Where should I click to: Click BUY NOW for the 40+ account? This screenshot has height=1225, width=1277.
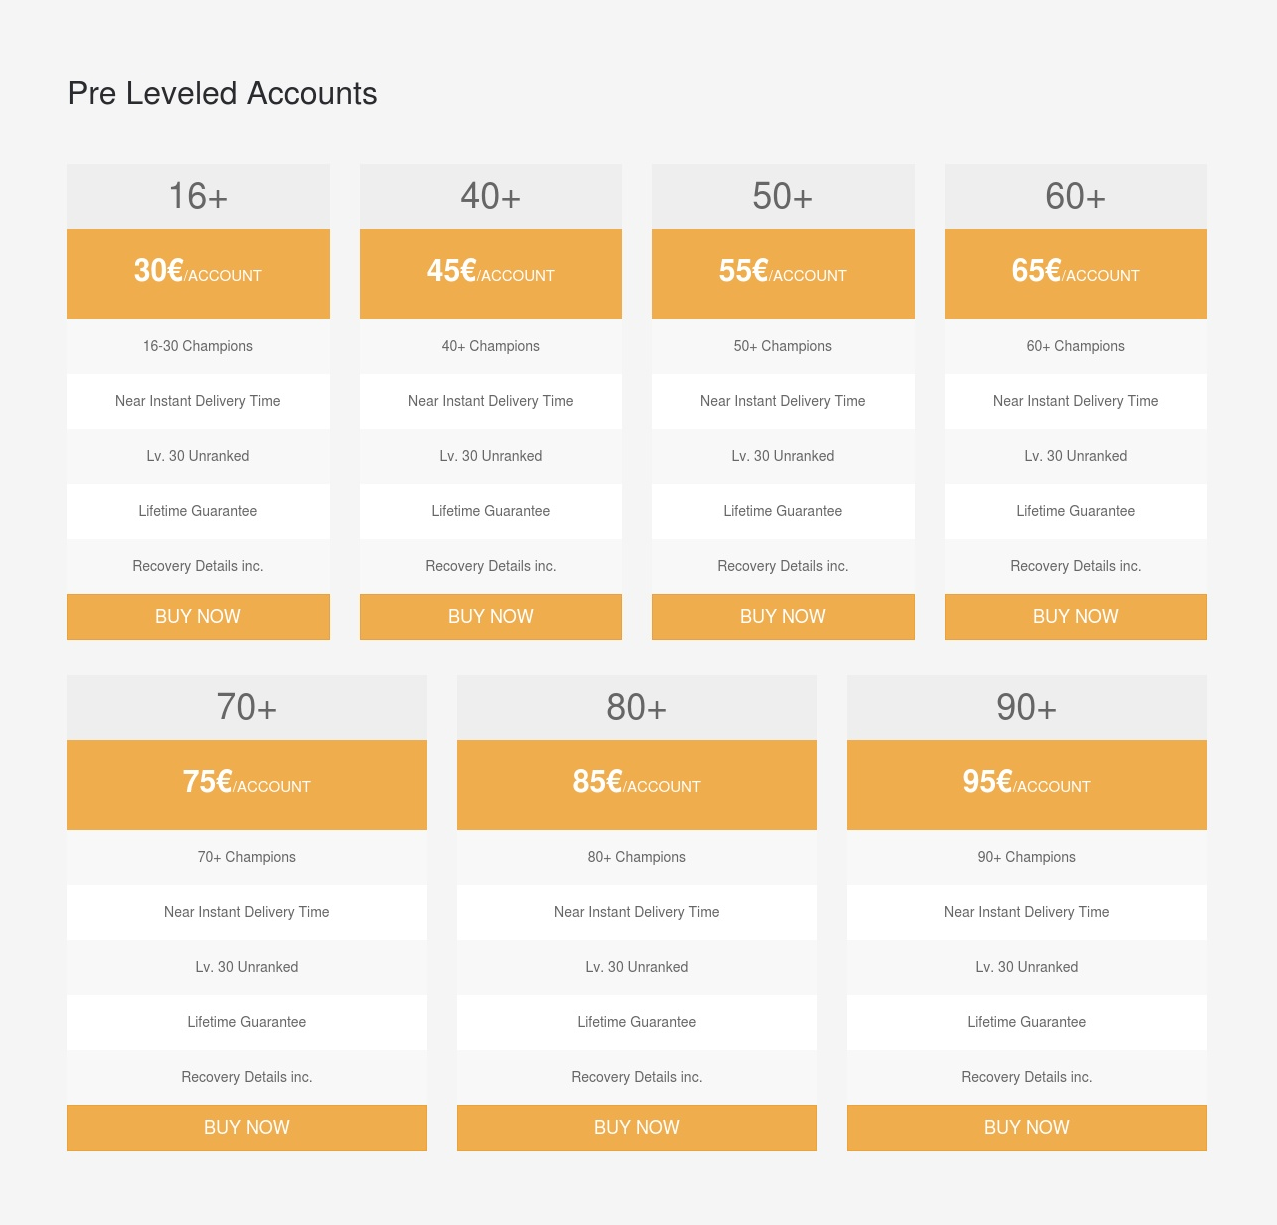coord(491,617)
